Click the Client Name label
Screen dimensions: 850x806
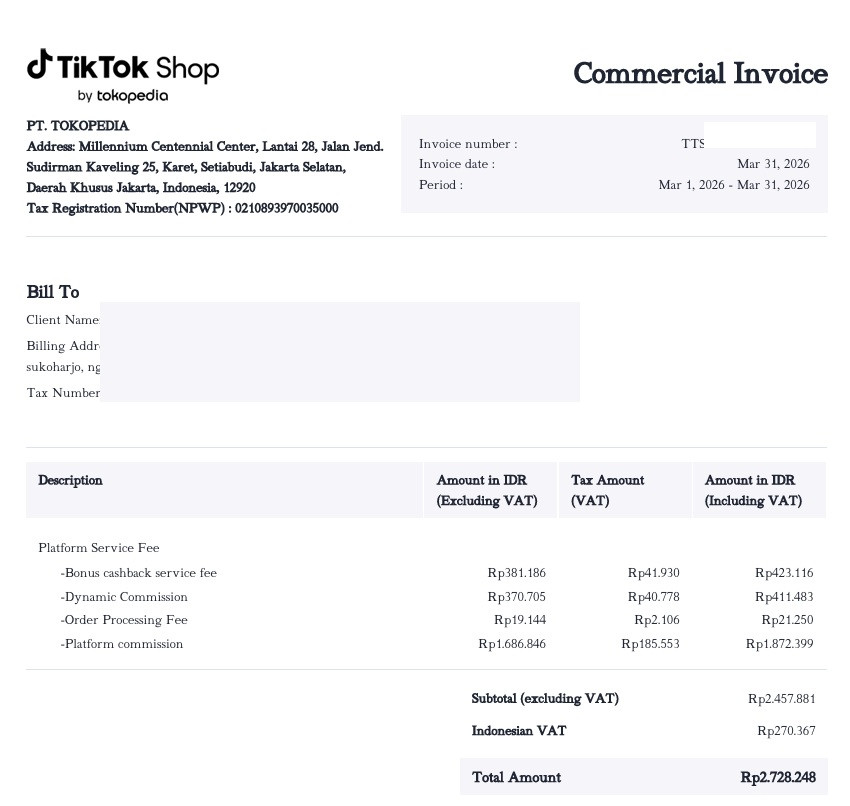pos(63,320)
